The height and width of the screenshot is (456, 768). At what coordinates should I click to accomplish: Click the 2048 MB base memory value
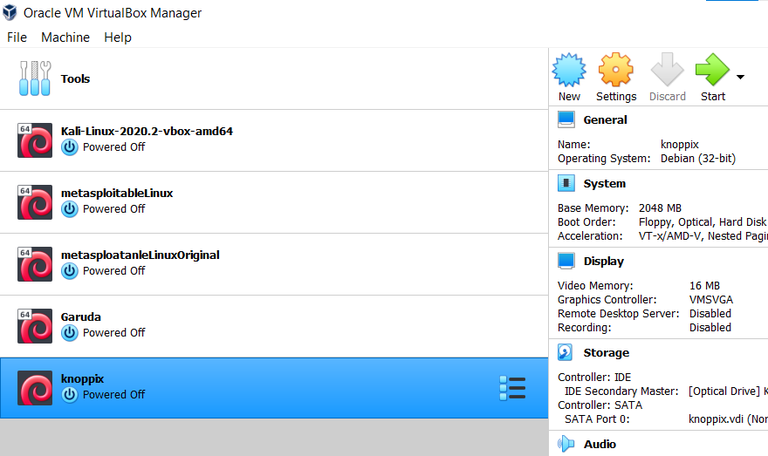660,208
